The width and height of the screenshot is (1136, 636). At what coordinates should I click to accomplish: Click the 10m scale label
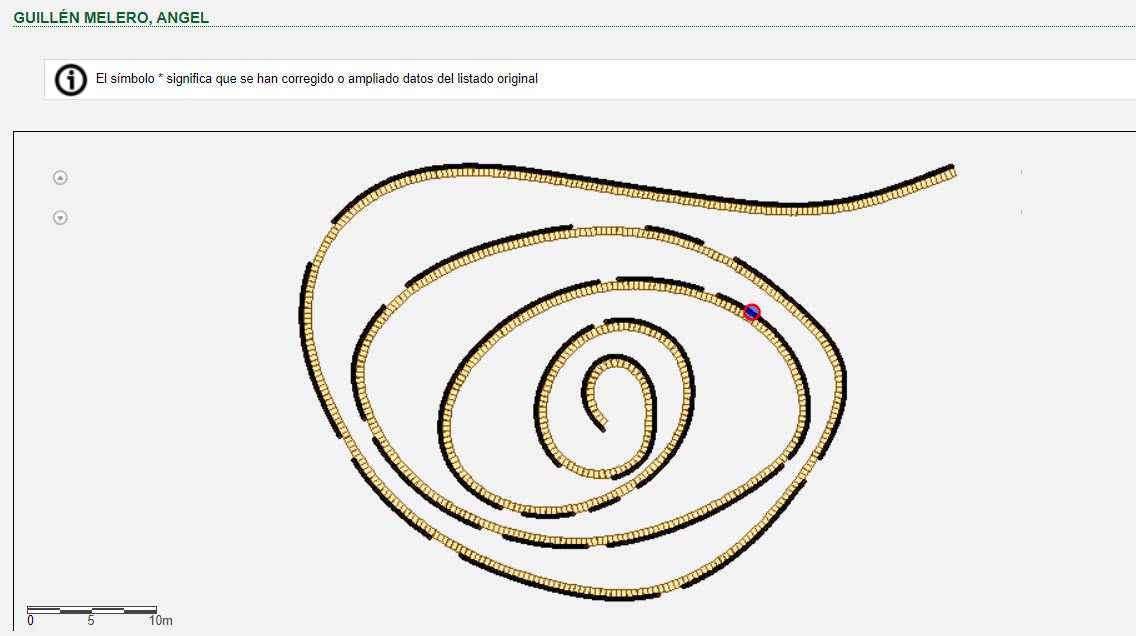[x=160, y=621]
